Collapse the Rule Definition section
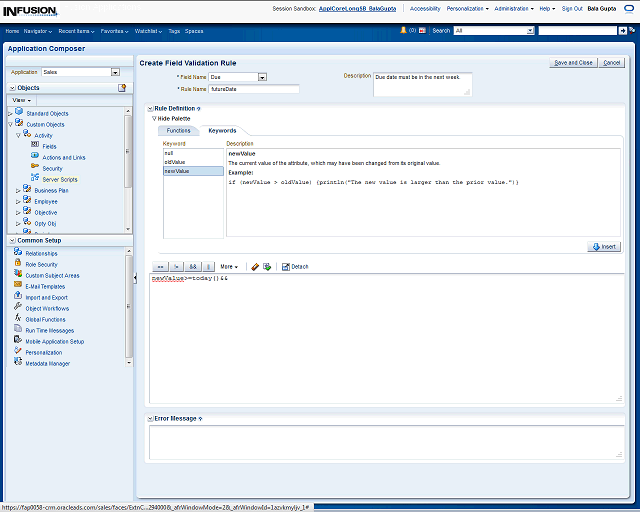Screen dimensions: 640x512 (x=149, y=107)
